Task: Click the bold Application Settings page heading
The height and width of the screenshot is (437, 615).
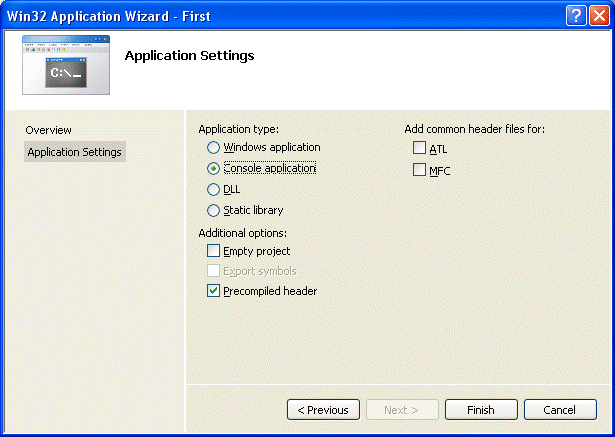Action: 189,55
